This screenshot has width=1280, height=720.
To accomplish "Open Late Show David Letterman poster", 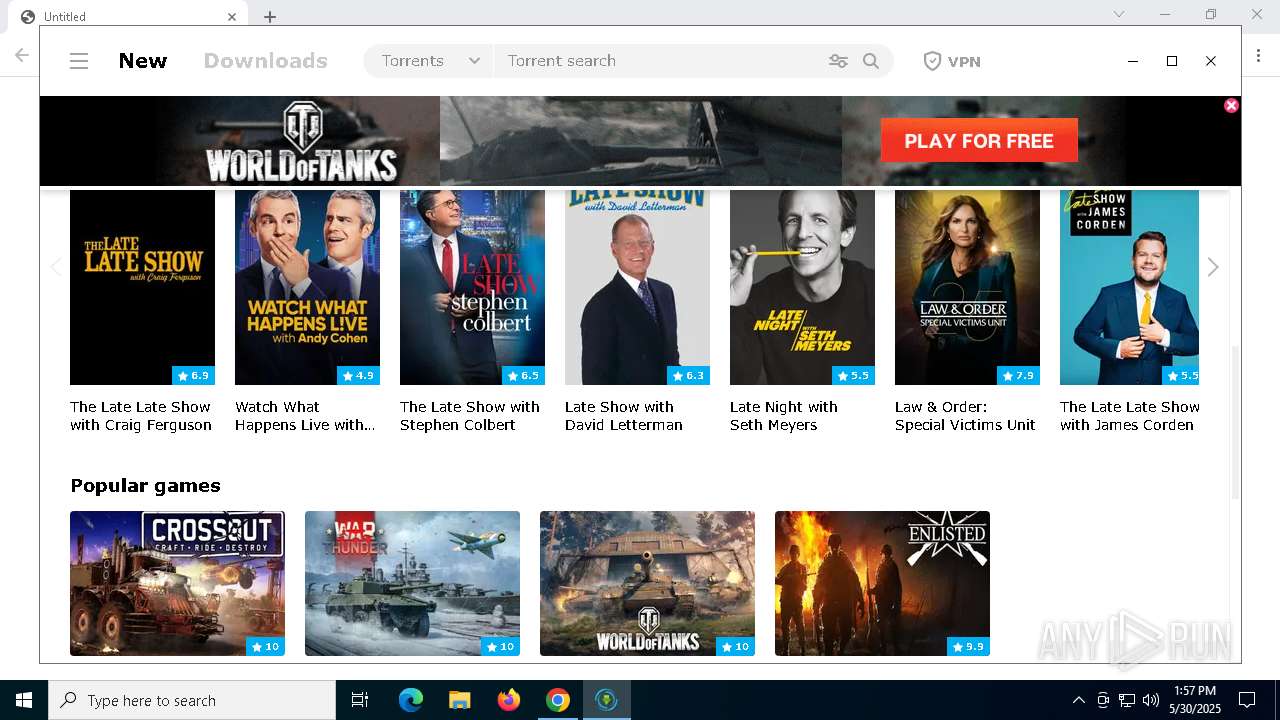I will [x=637, y=287].
